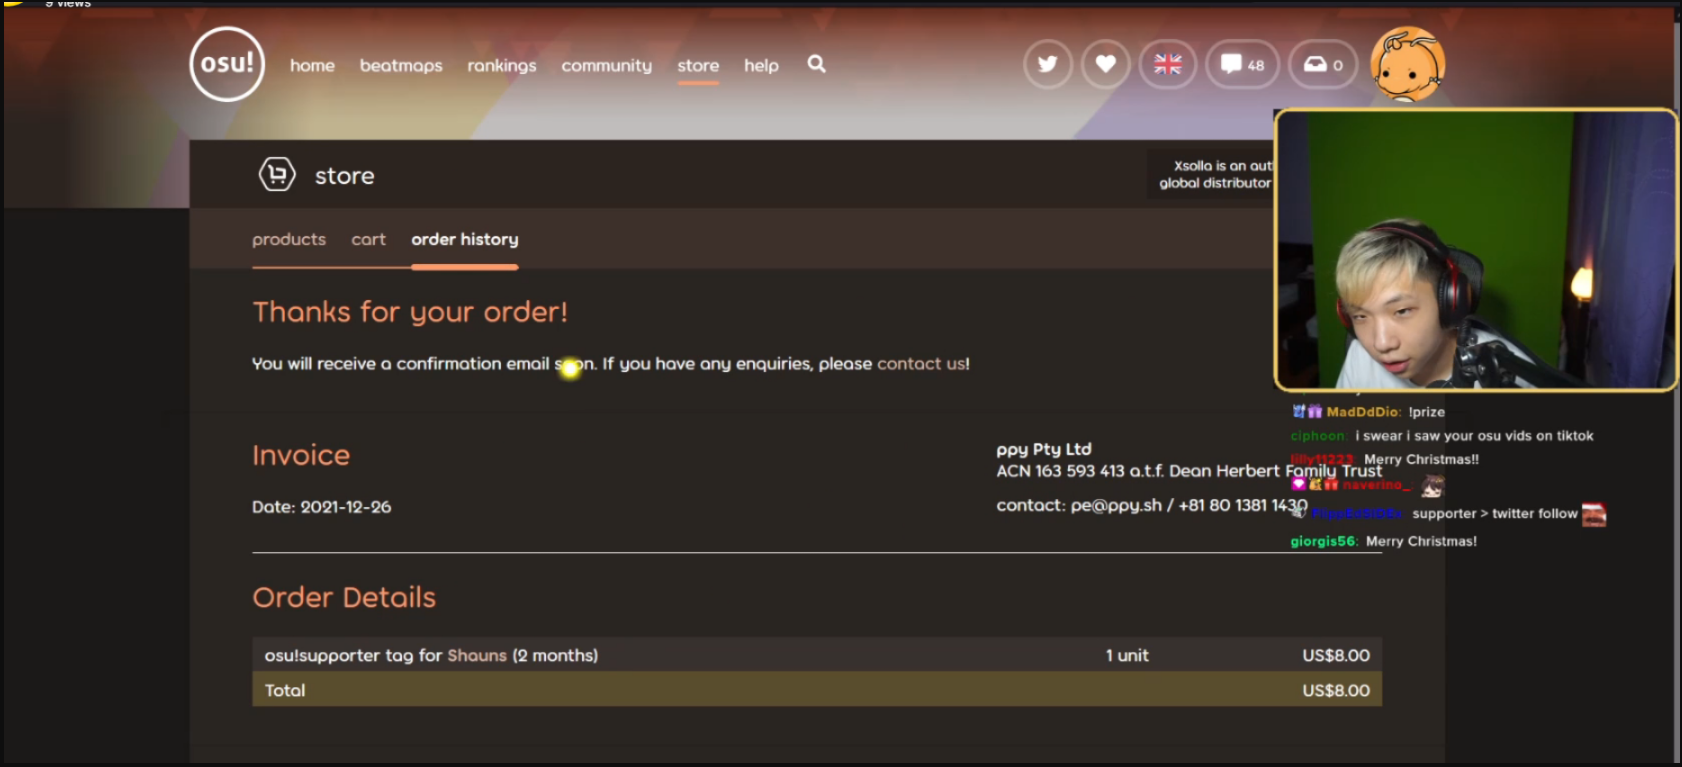Click ciphoon's tiktok chat message
The image size is (1682, 767).
click(1442, 436)
